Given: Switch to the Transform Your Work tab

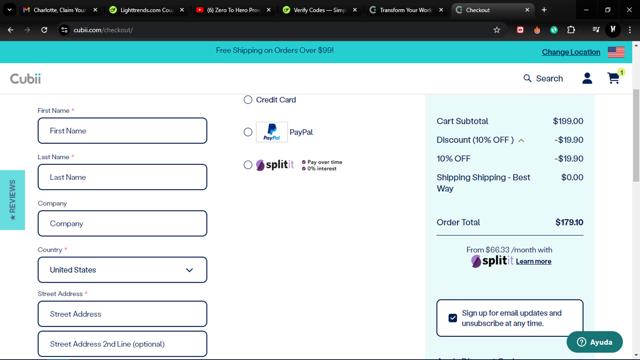Looking at the screenshot, I should [405, 10].
